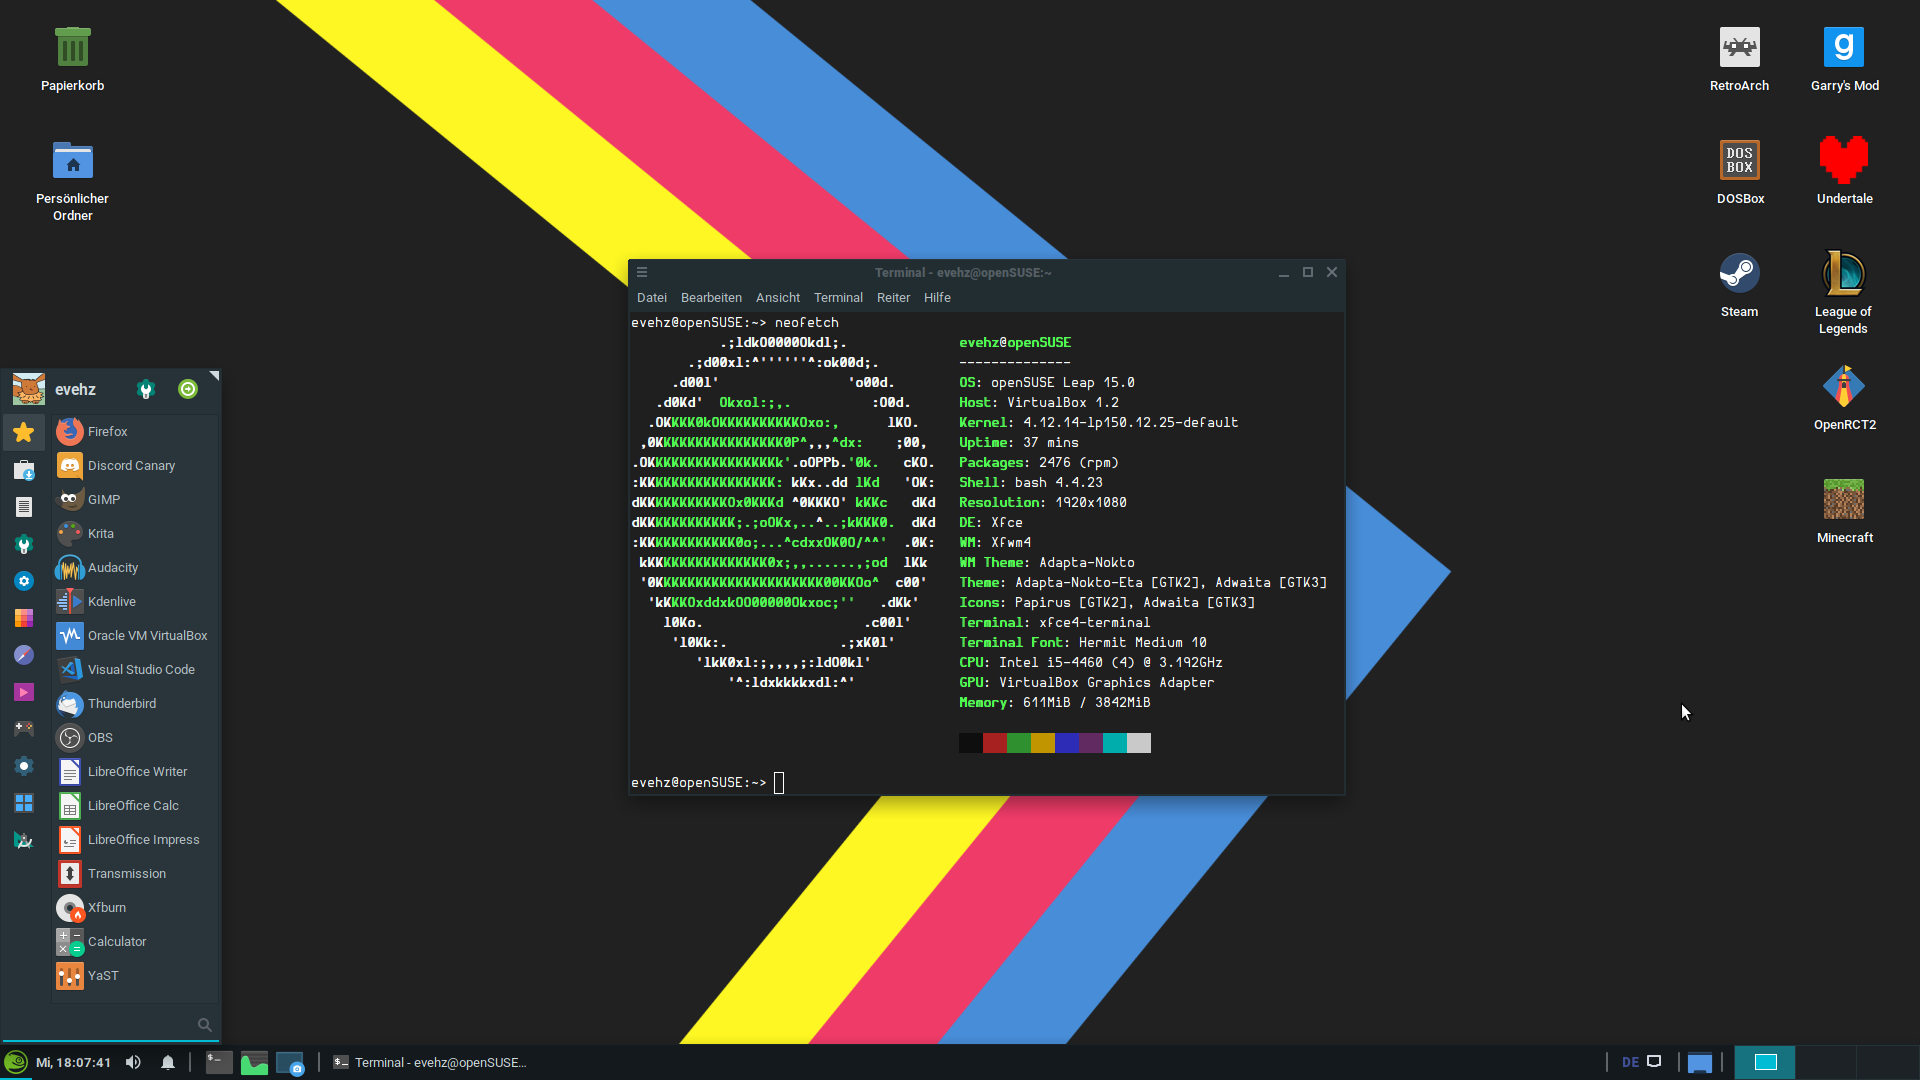Open the Calculator app
Image resolution: width=1920 pixels, height=1080 pixels.
(136, 942)
